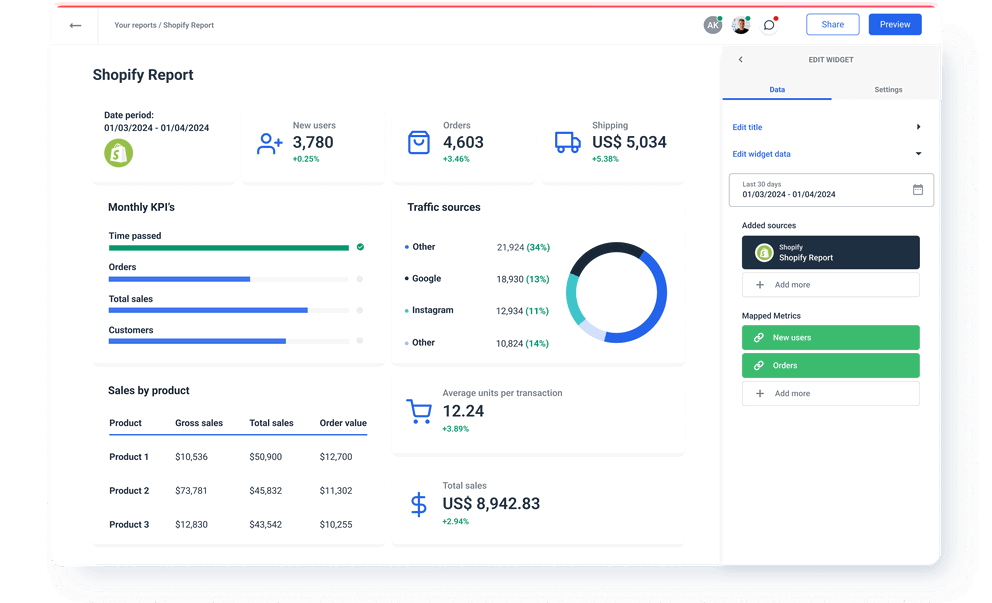The height and width of the screenshot is (603, 992).
Task: Click Add more under Added sources
Action: point(830,286)
